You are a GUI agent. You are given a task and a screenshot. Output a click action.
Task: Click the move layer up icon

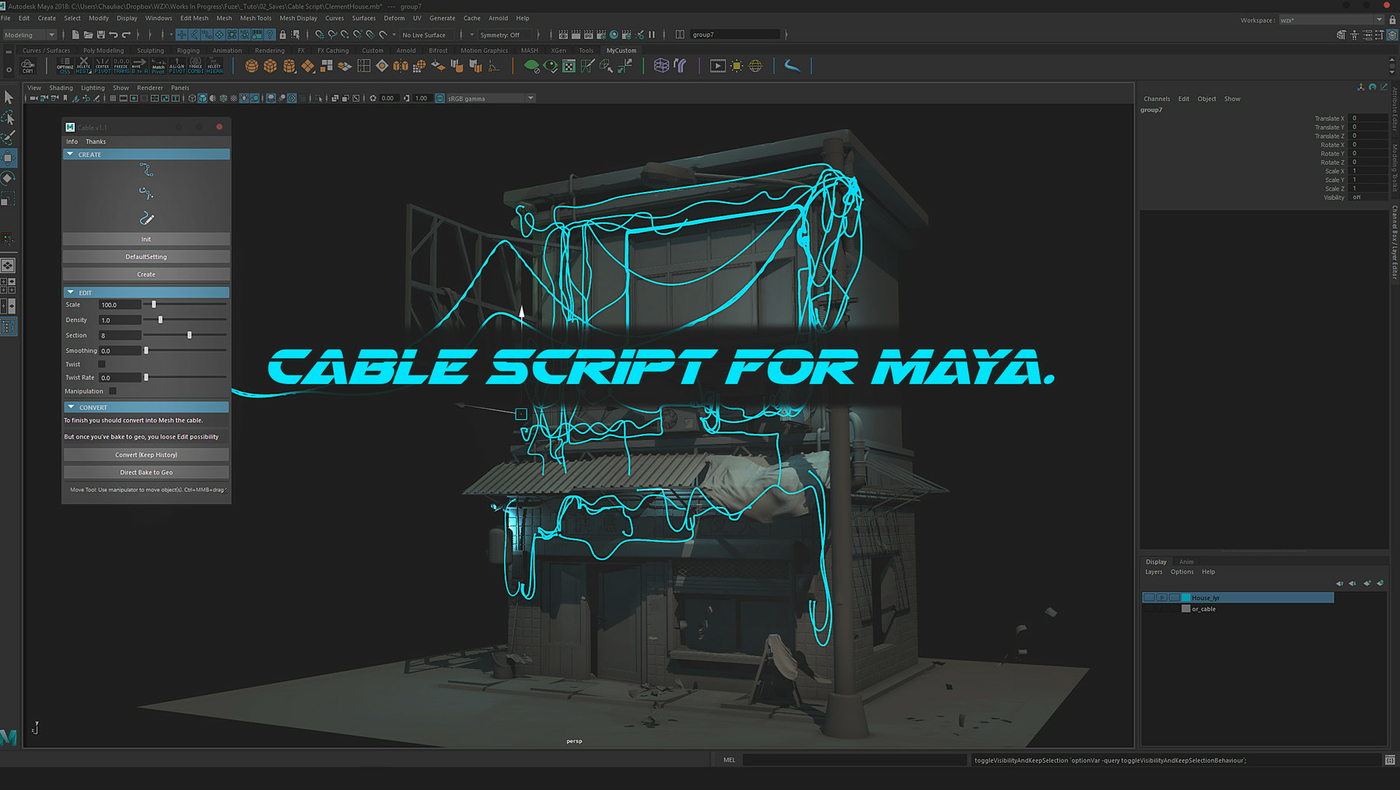tap(1340, 583)
